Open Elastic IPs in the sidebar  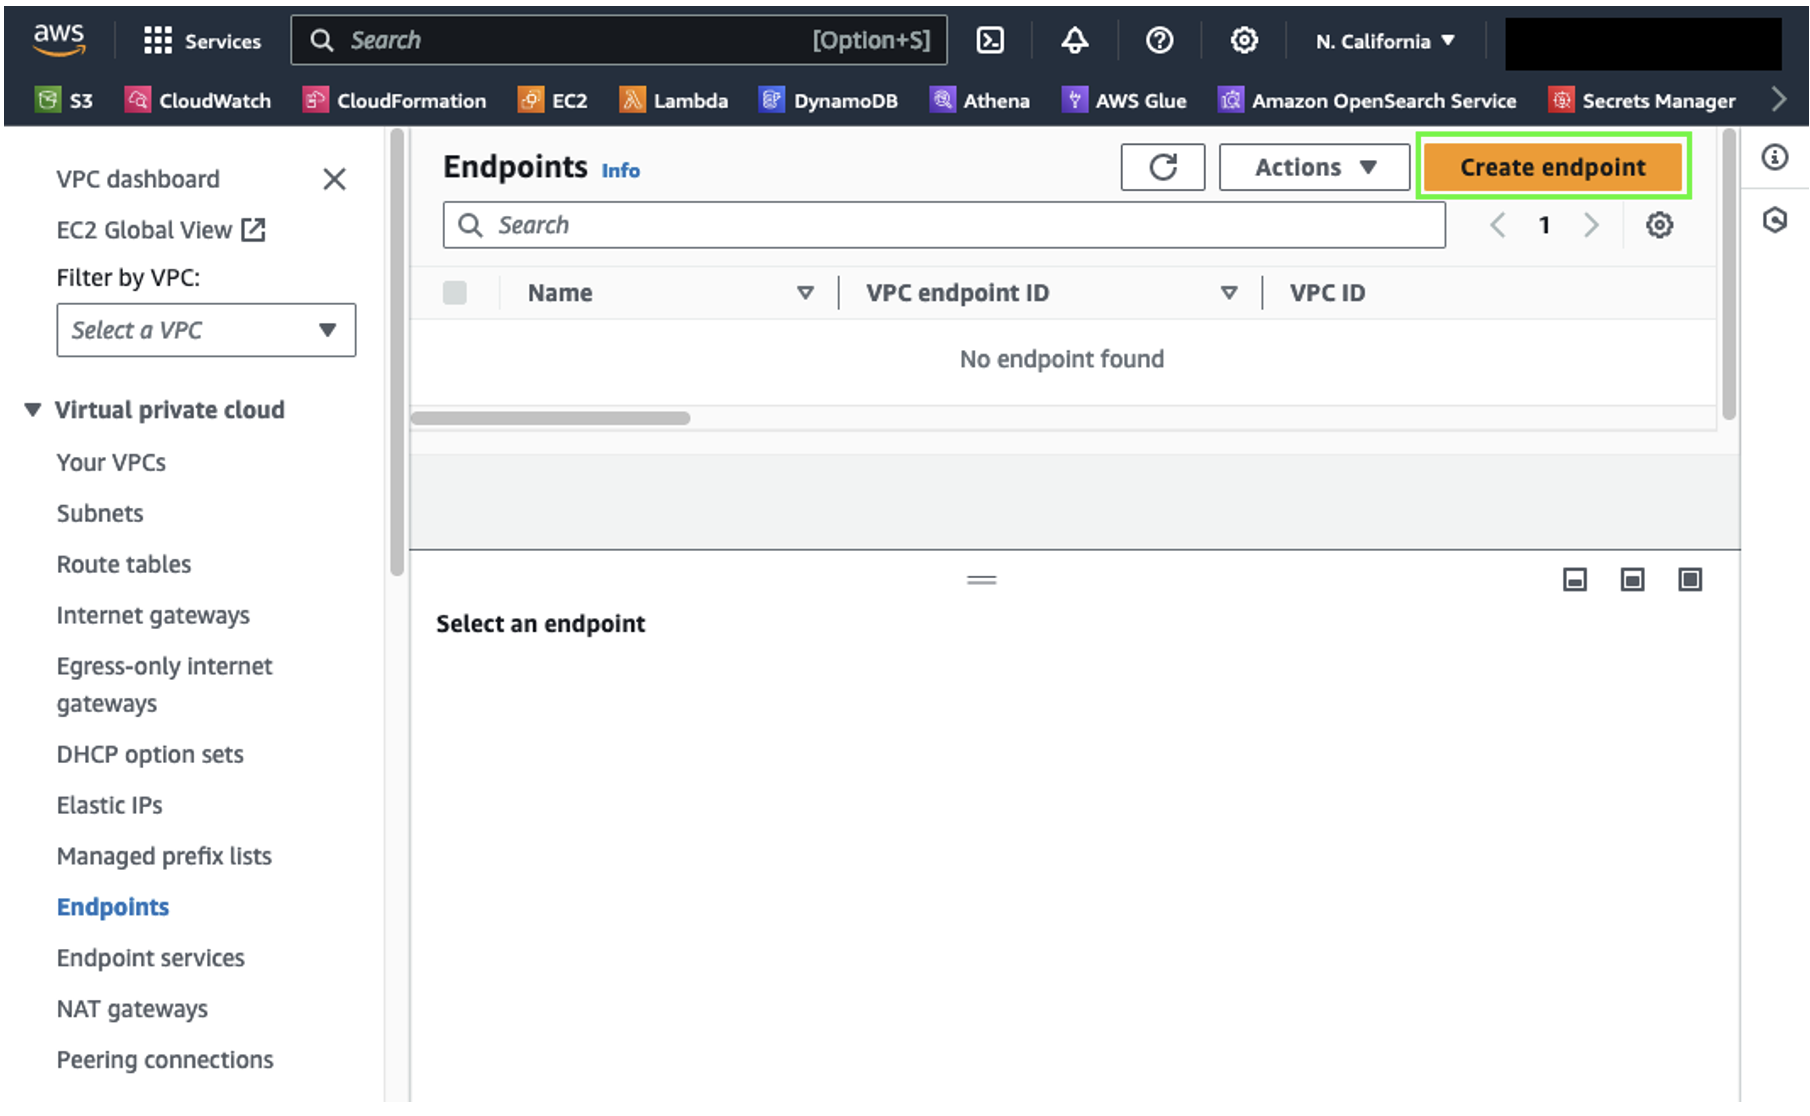point(109,805)
